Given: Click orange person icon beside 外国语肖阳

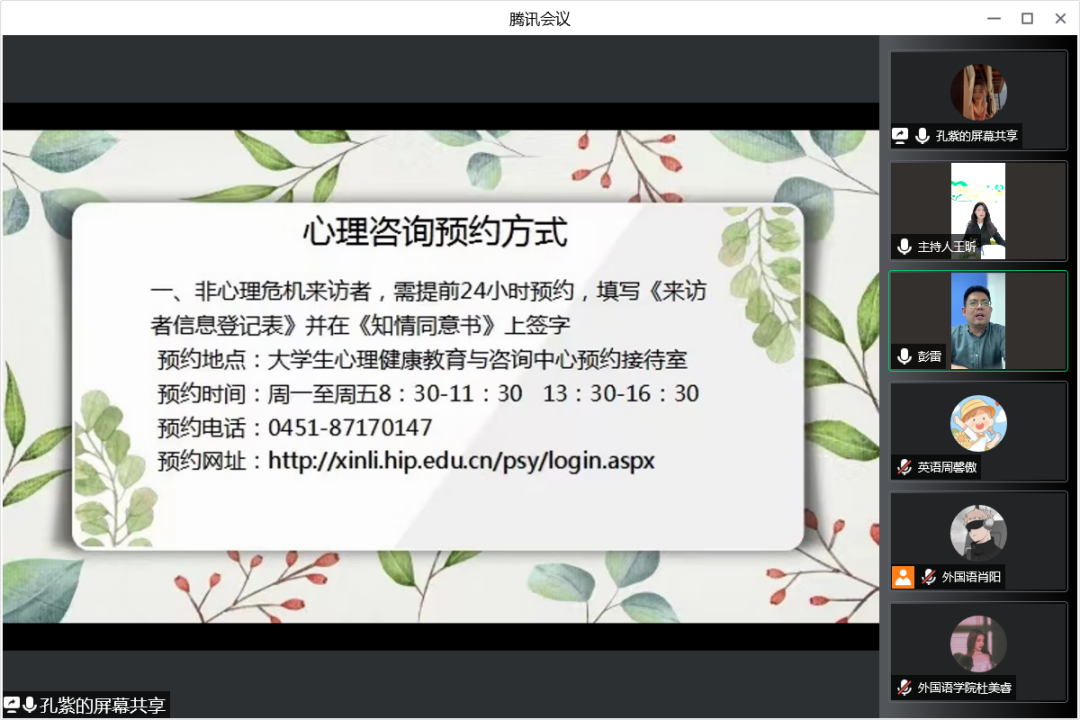Looking at the screenshot, I should pyautogui.click(x=903, y=576).
